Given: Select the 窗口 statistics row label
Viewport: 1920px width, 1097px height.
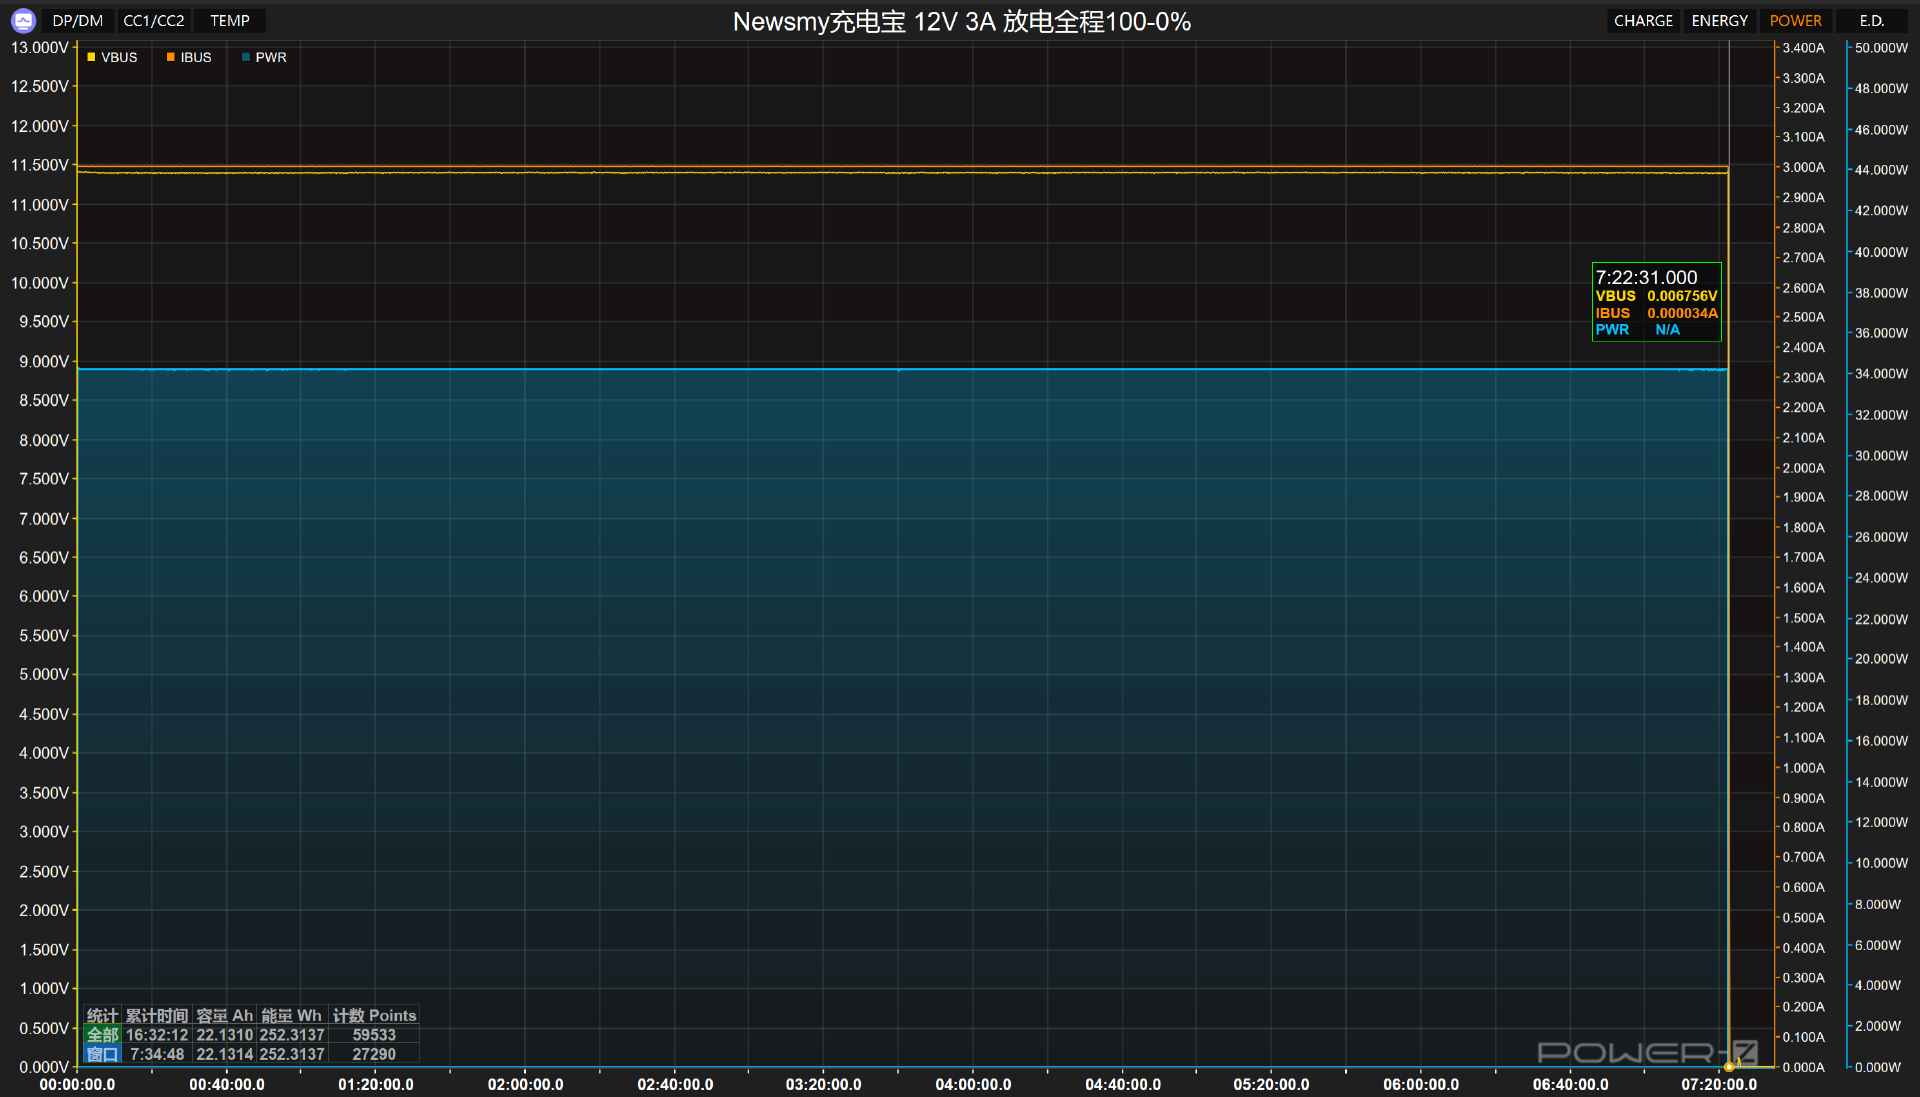Looking at the screenshot, I should (102, 1054).
